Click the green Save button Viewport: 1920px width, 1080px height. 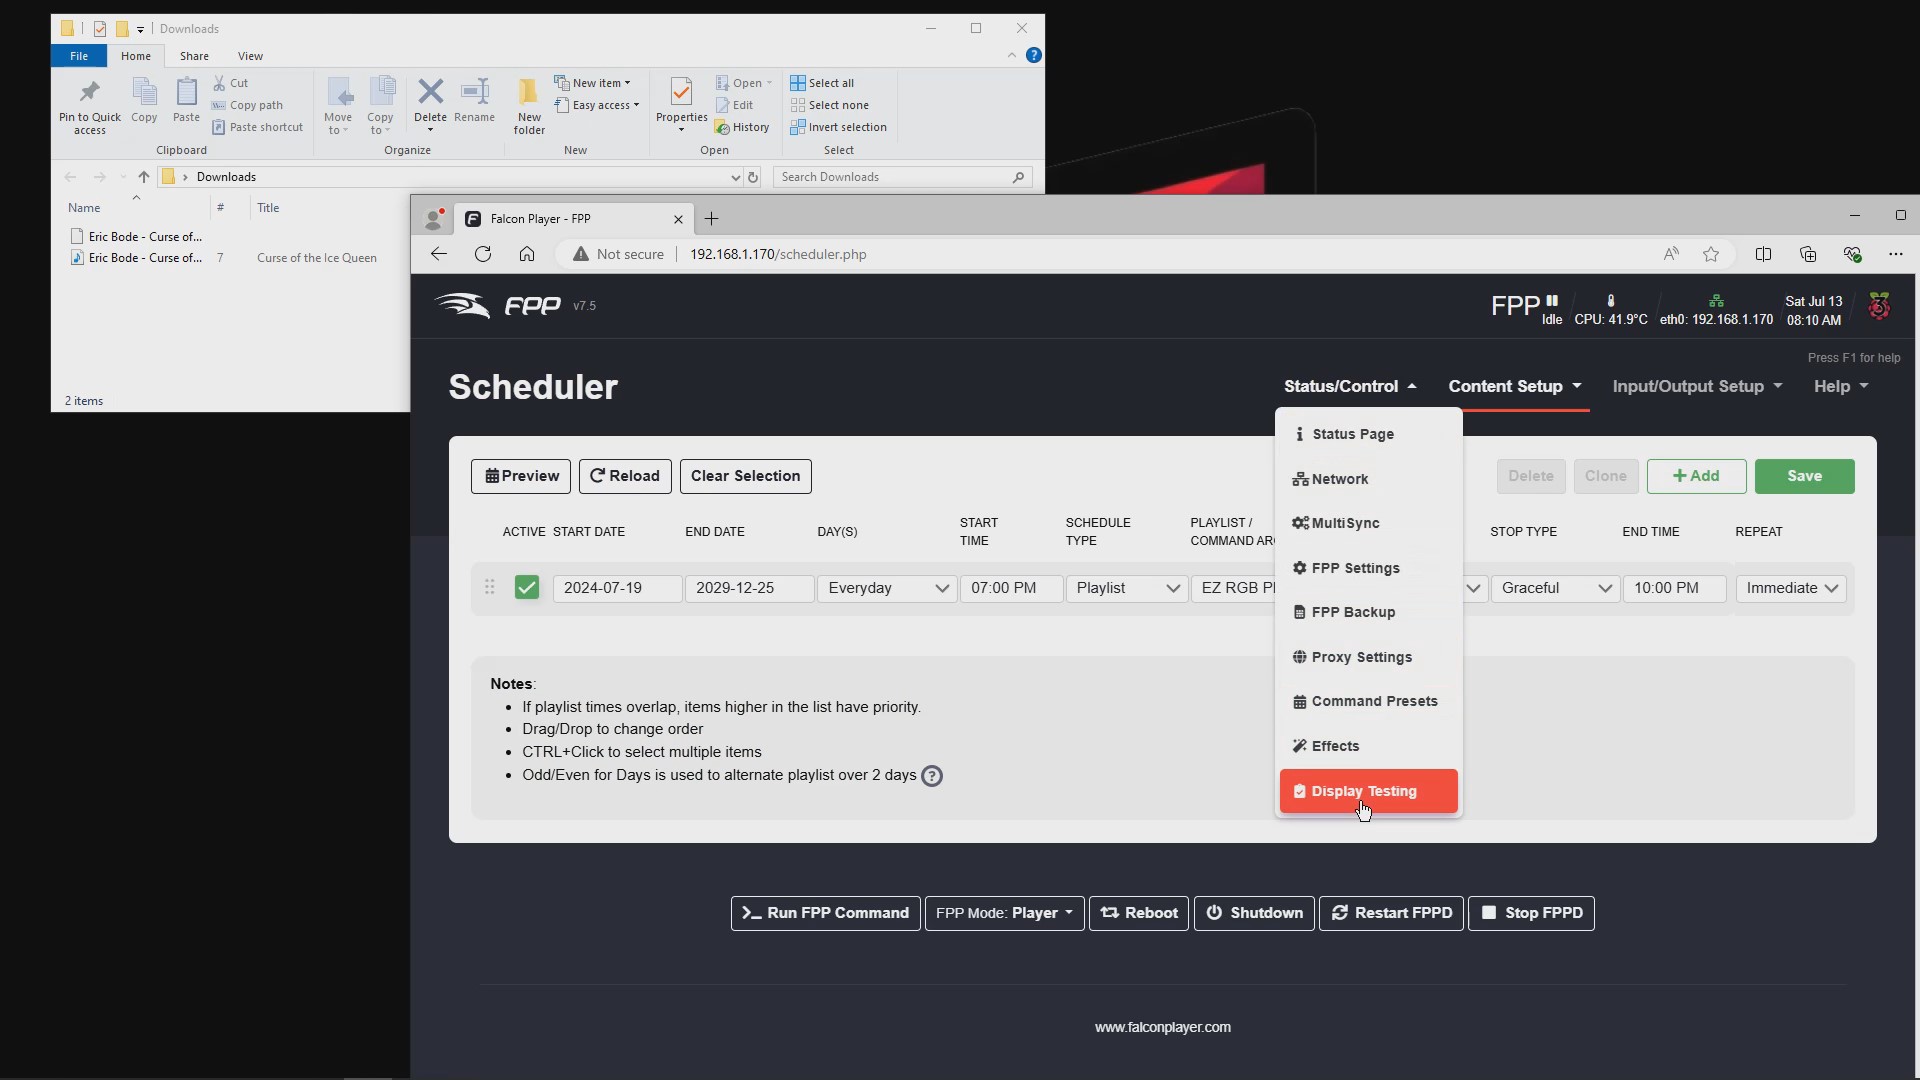click(1804, 476)
